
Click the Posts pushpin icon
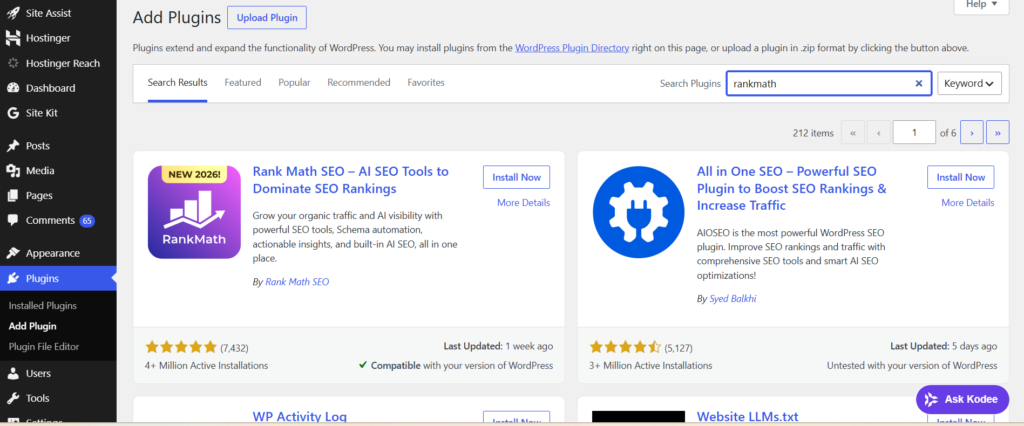point(12,146)
